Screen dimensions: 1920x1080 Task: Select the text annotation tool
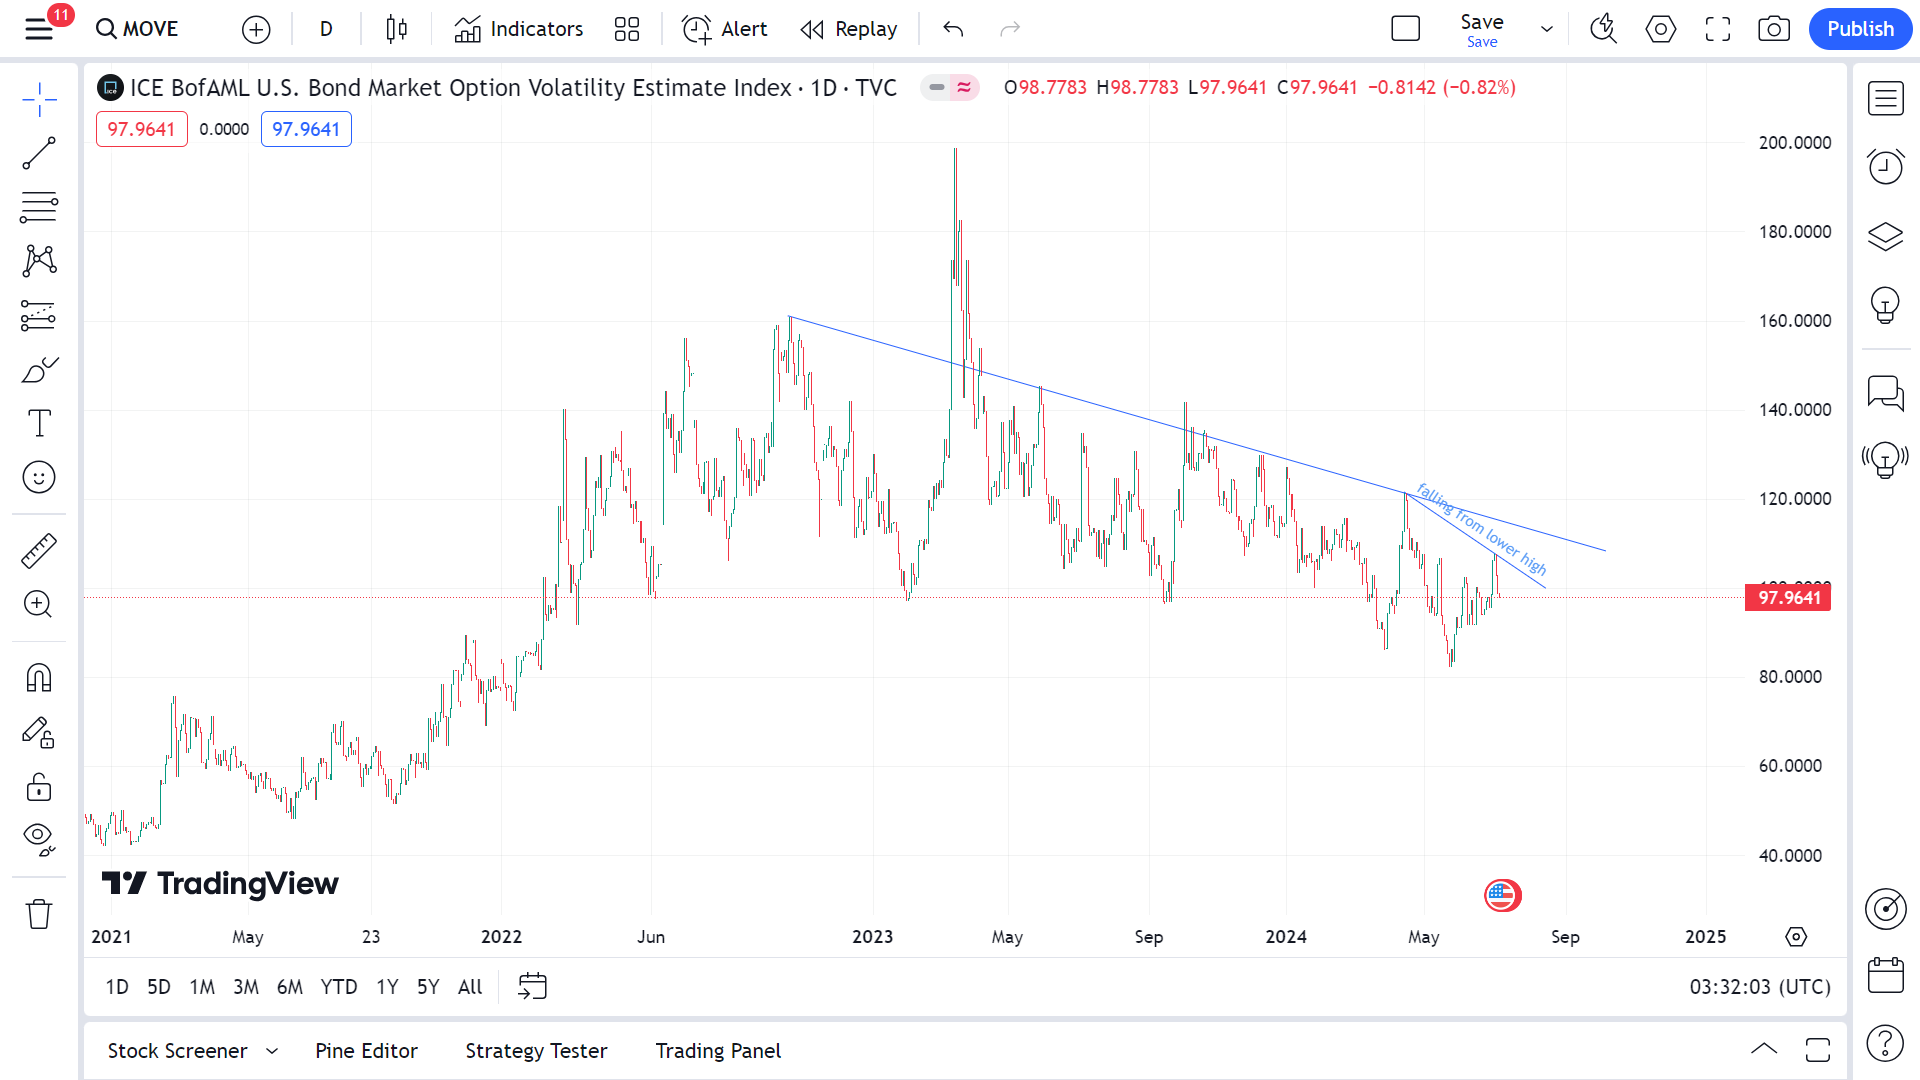point(39,423)
